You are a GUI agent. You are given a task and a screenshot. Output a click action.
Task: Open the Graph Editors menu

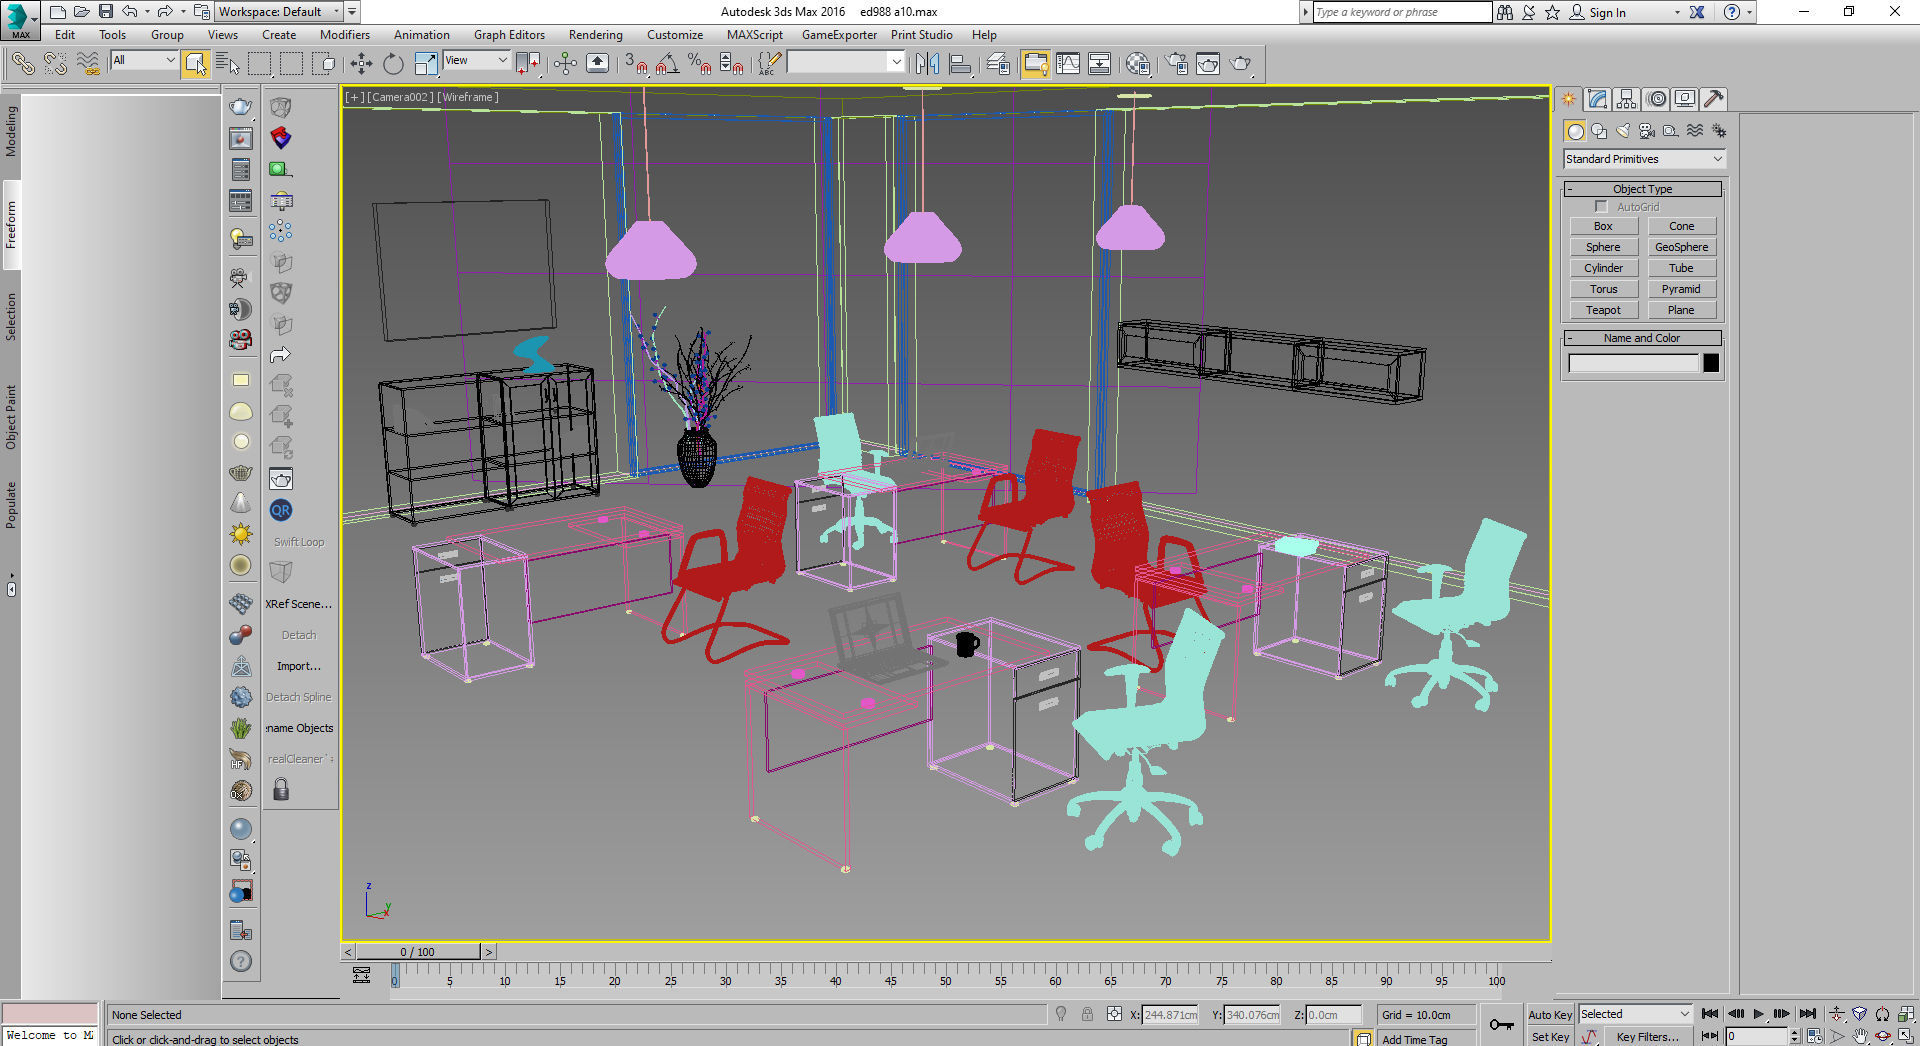pyautogui.click(x=509, y=35)
